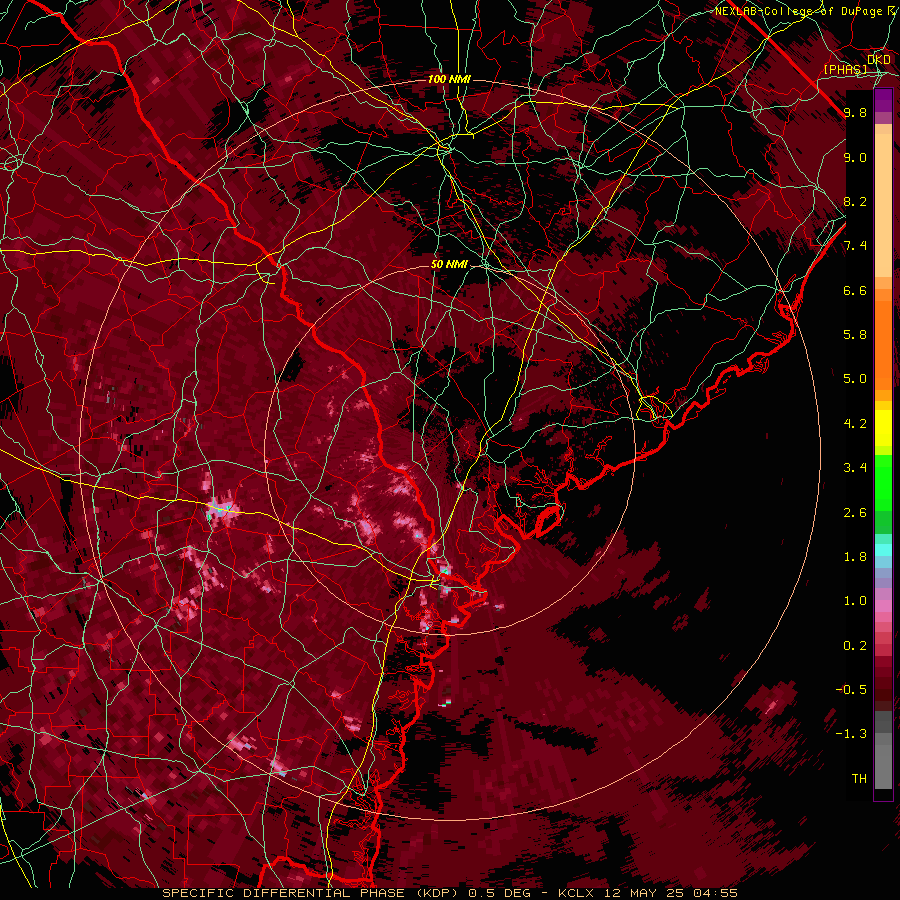This screenshot has height=900, width=900.
Task: Click the DKD label above the color scale
Action: [879, 59]
